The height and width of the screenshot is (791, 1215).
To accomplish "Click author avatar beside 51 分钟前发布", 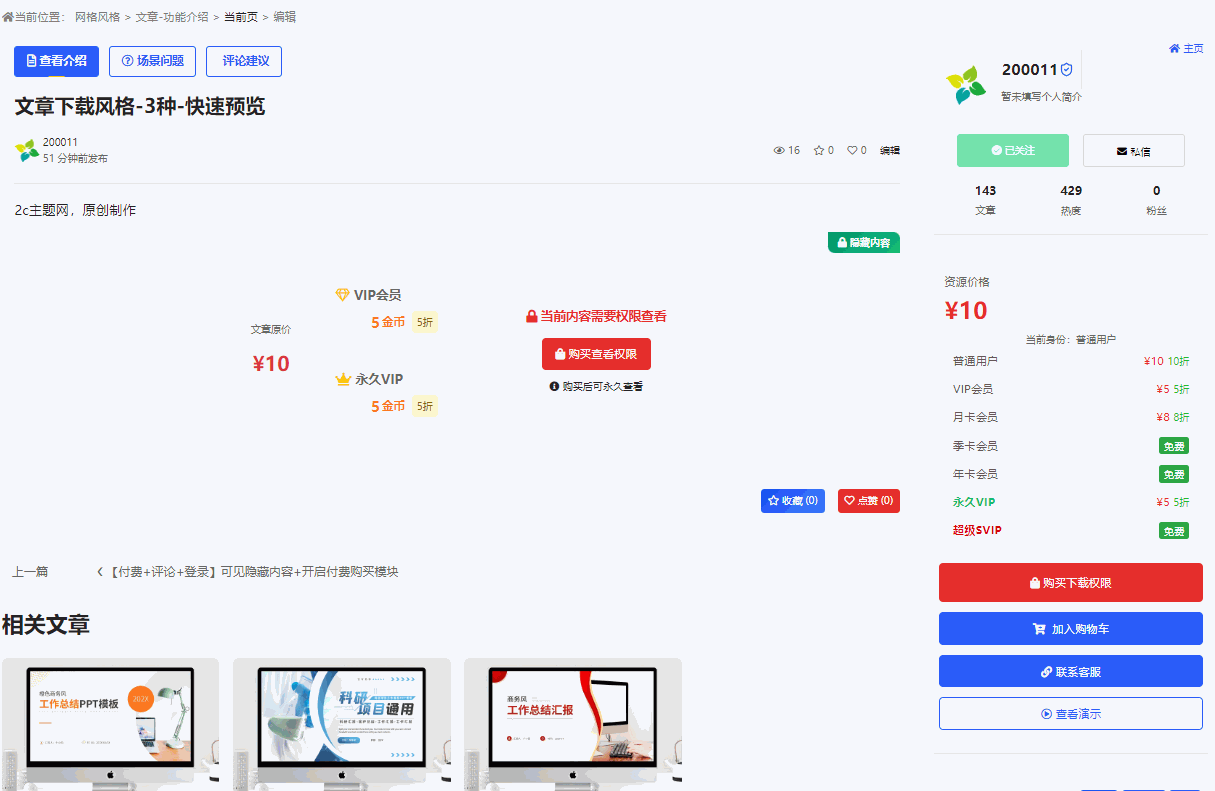I will (x=26, y=151).
